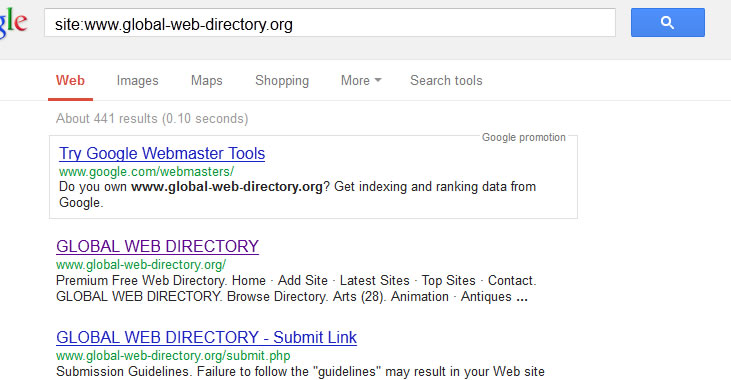Open Search tools options
This screenshot has width=731, height=380.
pos(446,80)
